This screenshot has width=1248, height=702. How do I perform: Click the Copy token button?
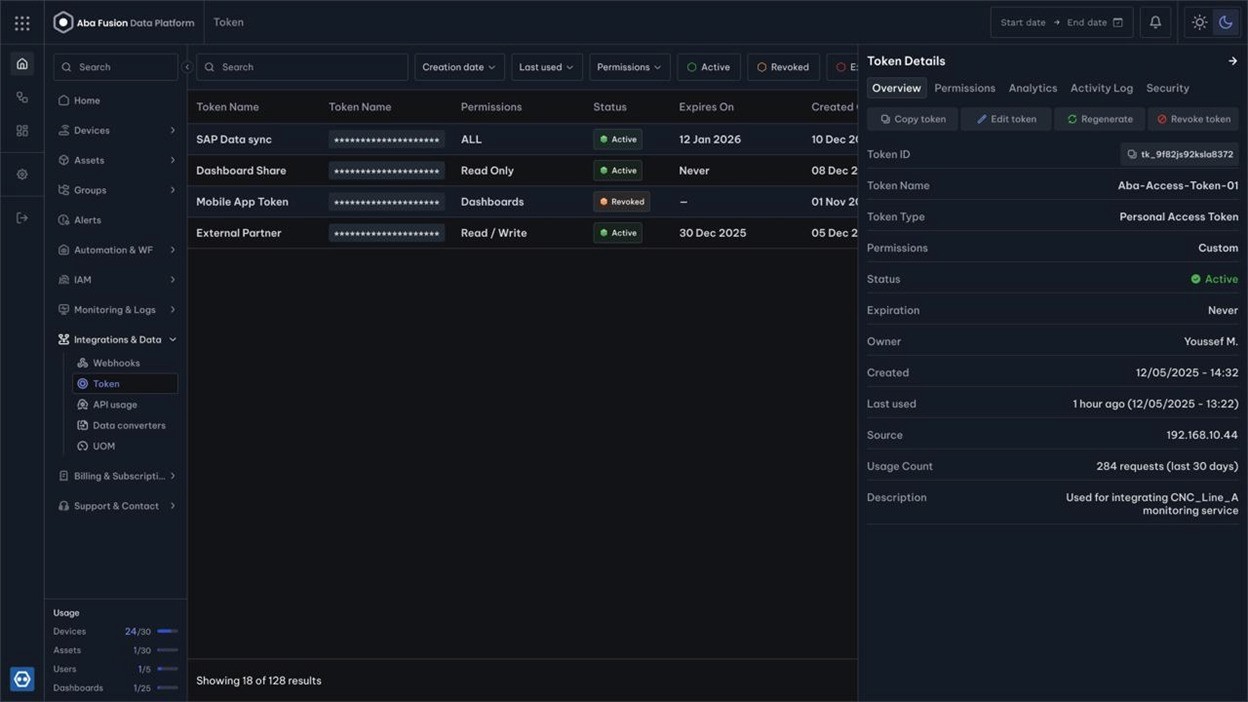912,119
